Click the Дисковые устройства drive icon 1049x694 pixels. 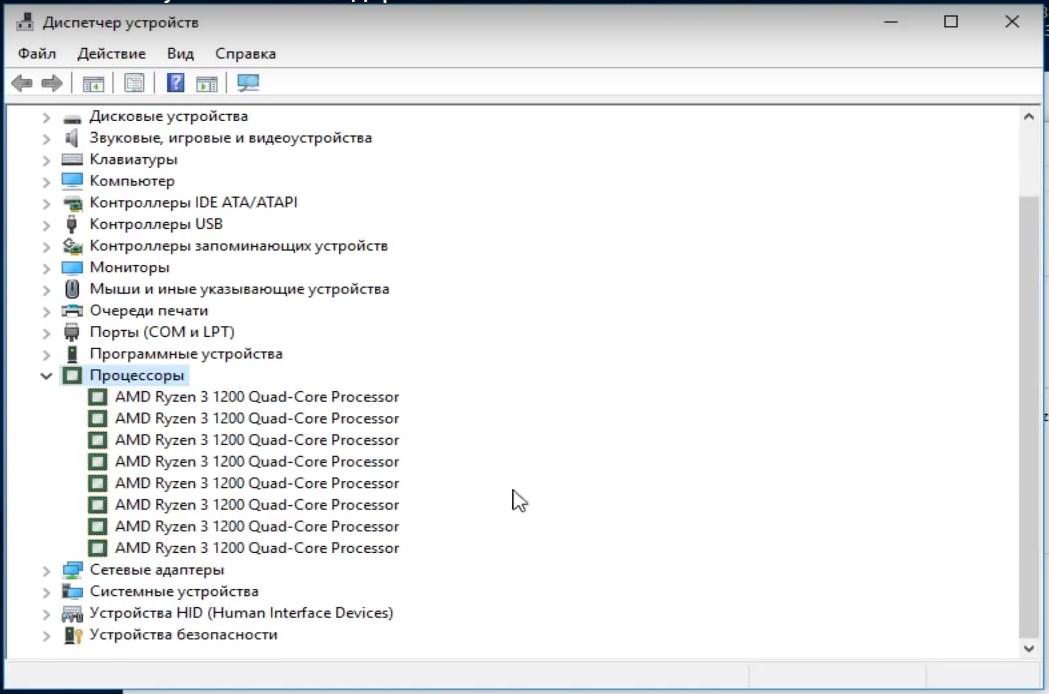coord(72,118)
